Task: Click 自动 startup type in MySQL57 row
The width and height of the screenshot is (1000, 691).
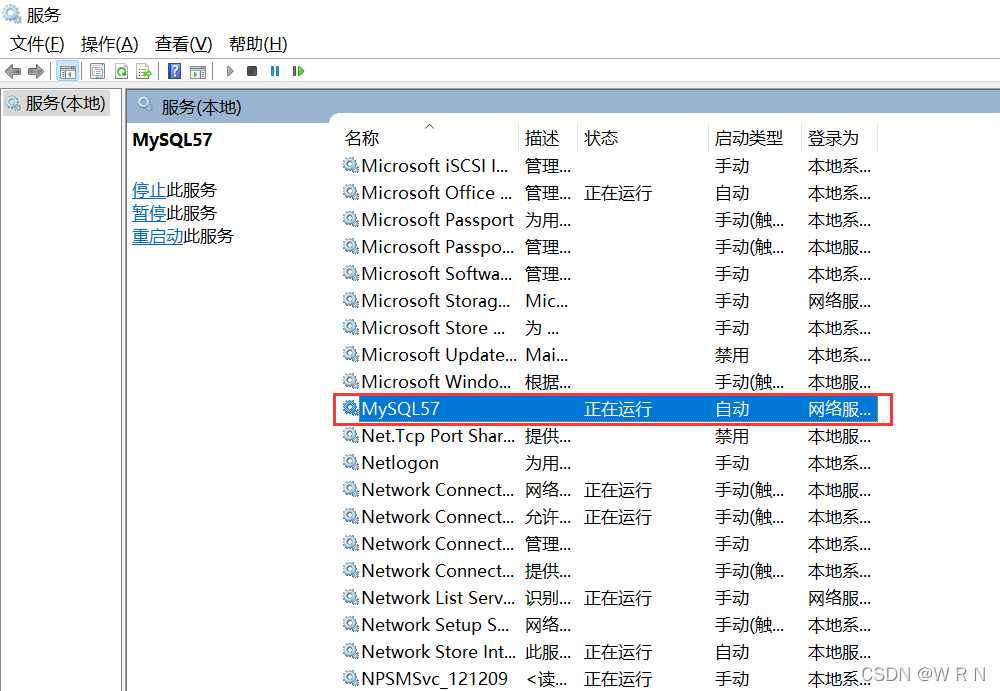Action: (x=732, y=409)
